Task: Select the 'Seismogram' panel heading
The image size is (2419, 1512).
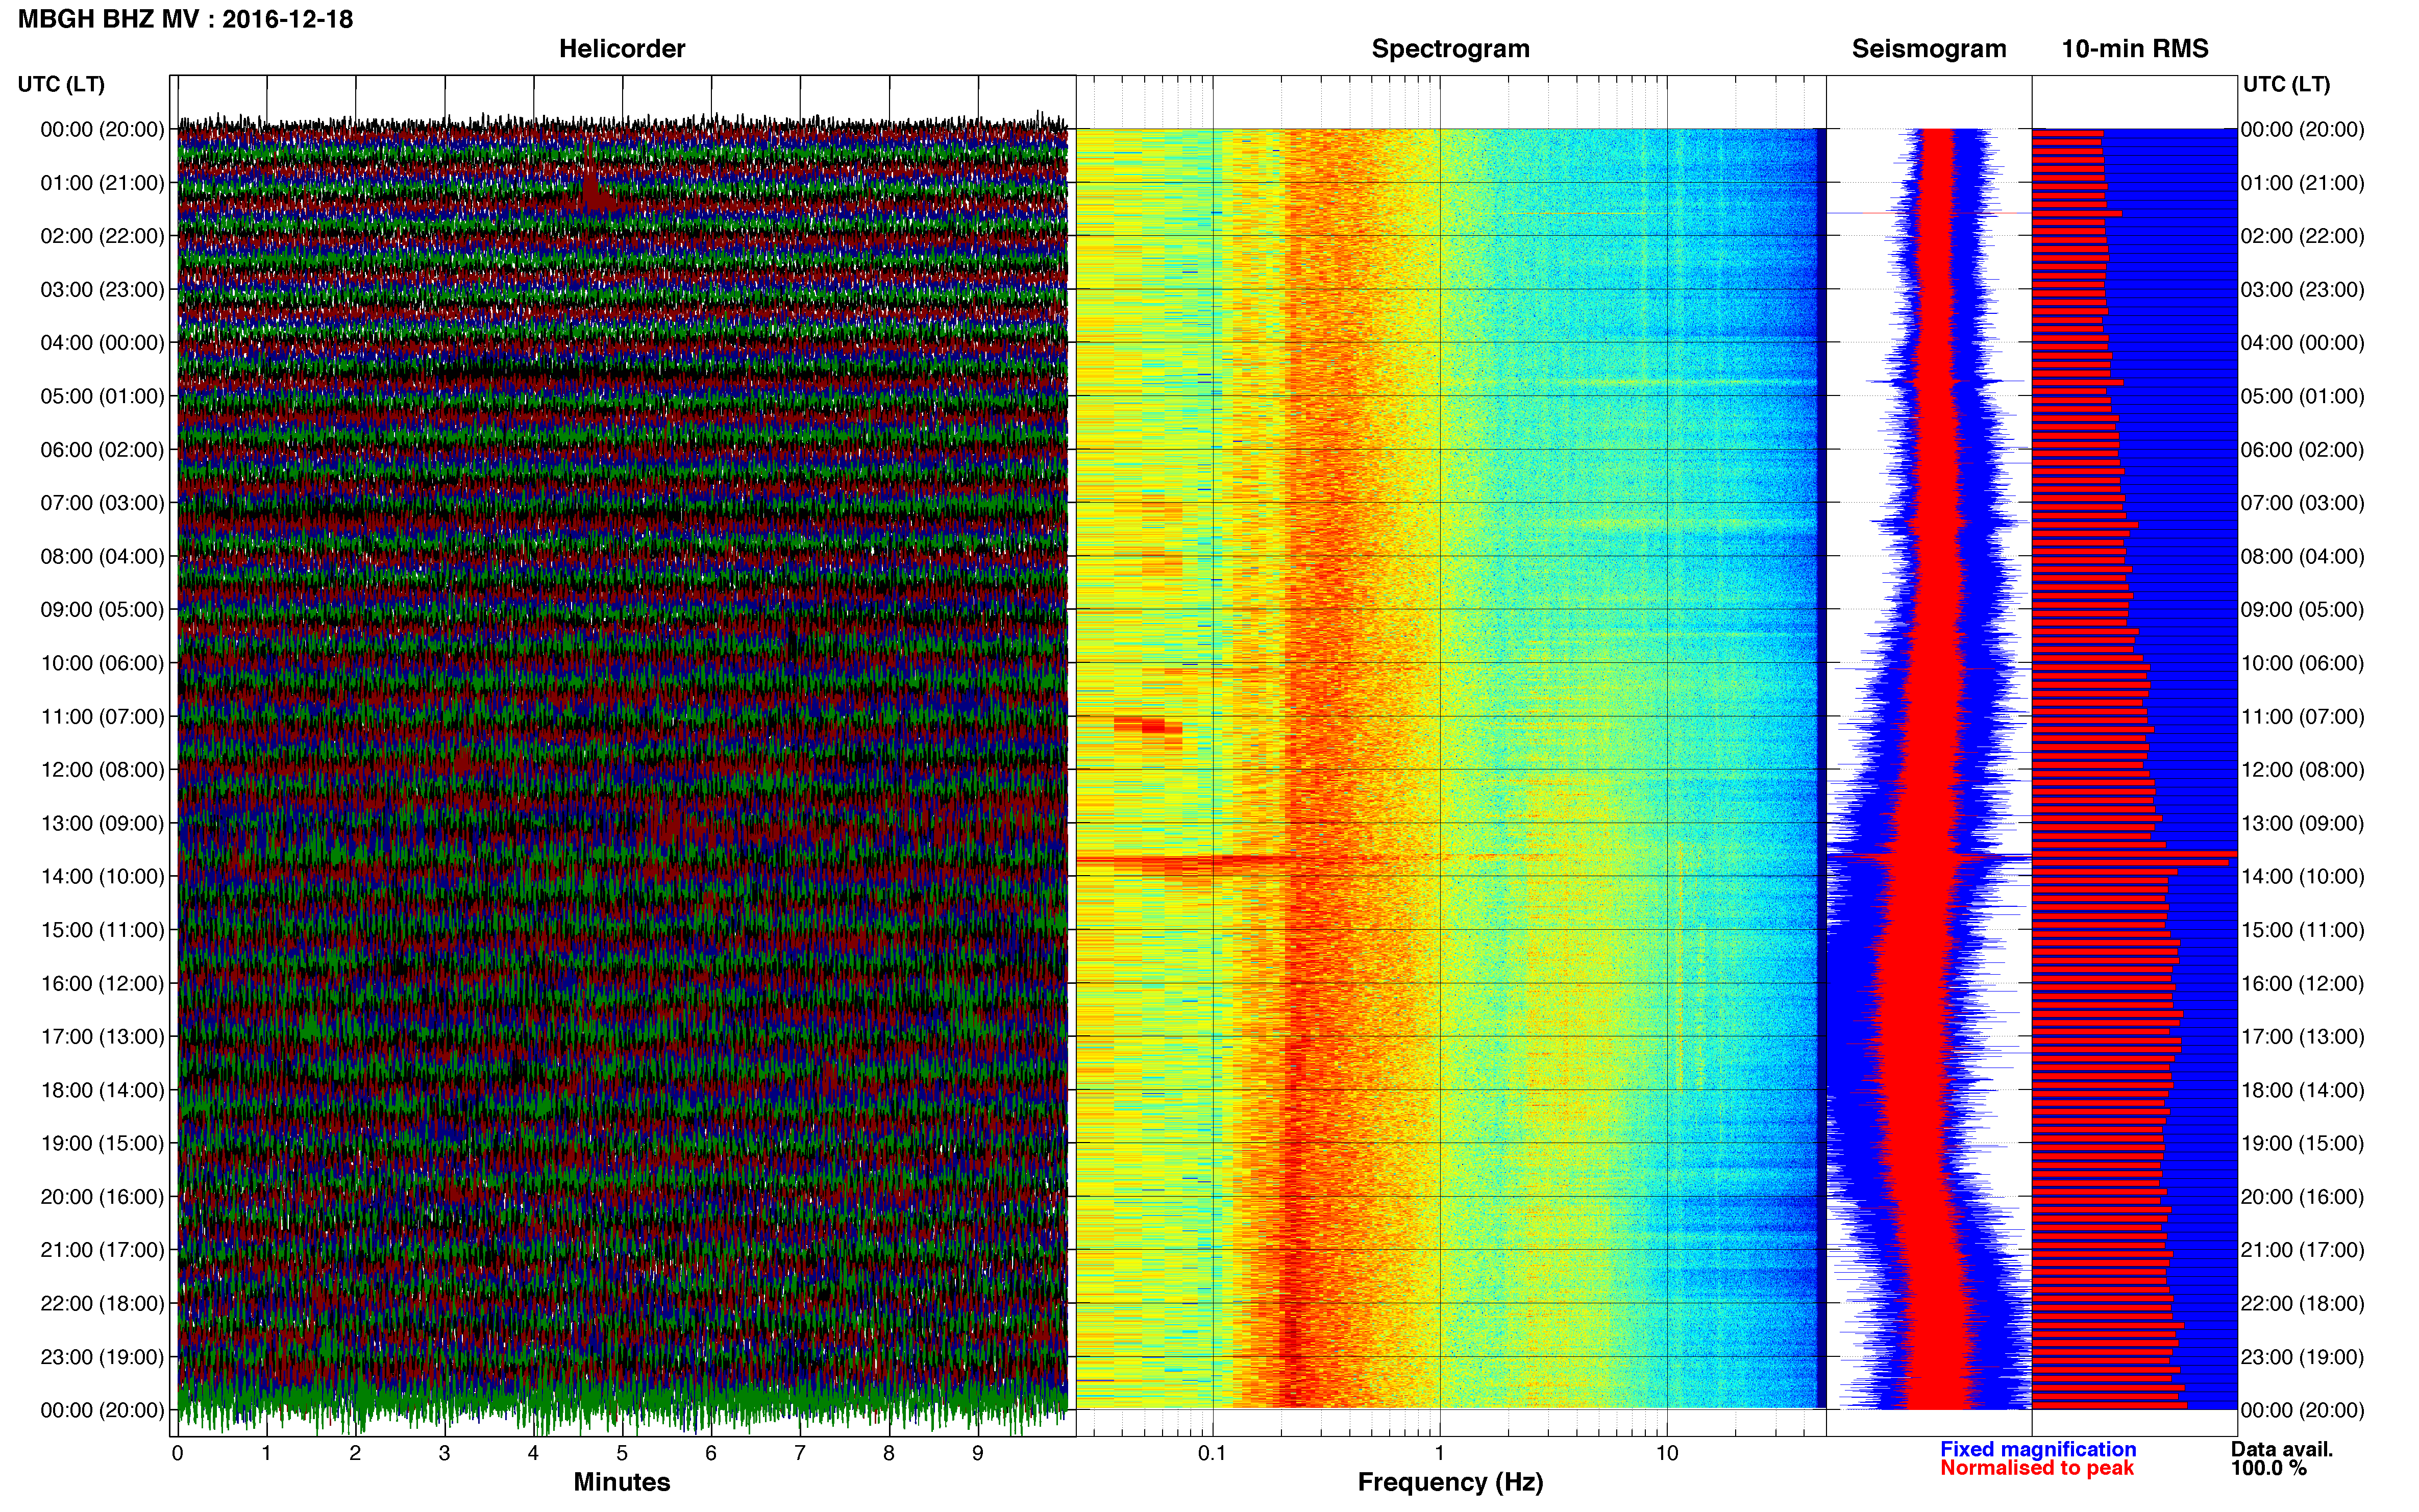Action: coord(1929,49)
